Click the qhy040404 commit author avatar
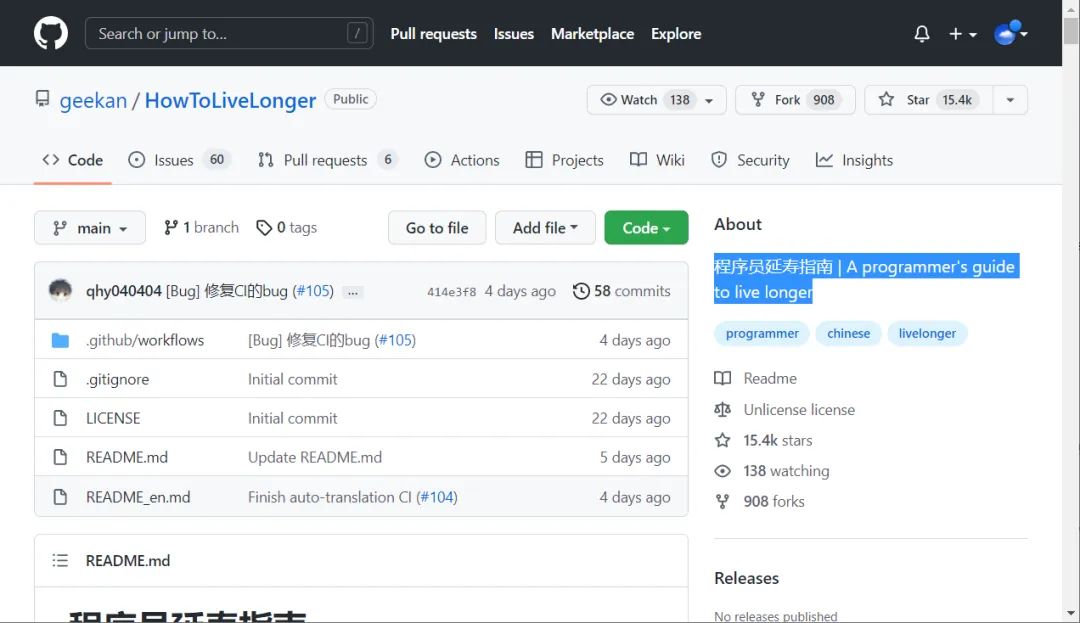Image resolution: width=1080 pixels, height=623 pixels. 61,291
